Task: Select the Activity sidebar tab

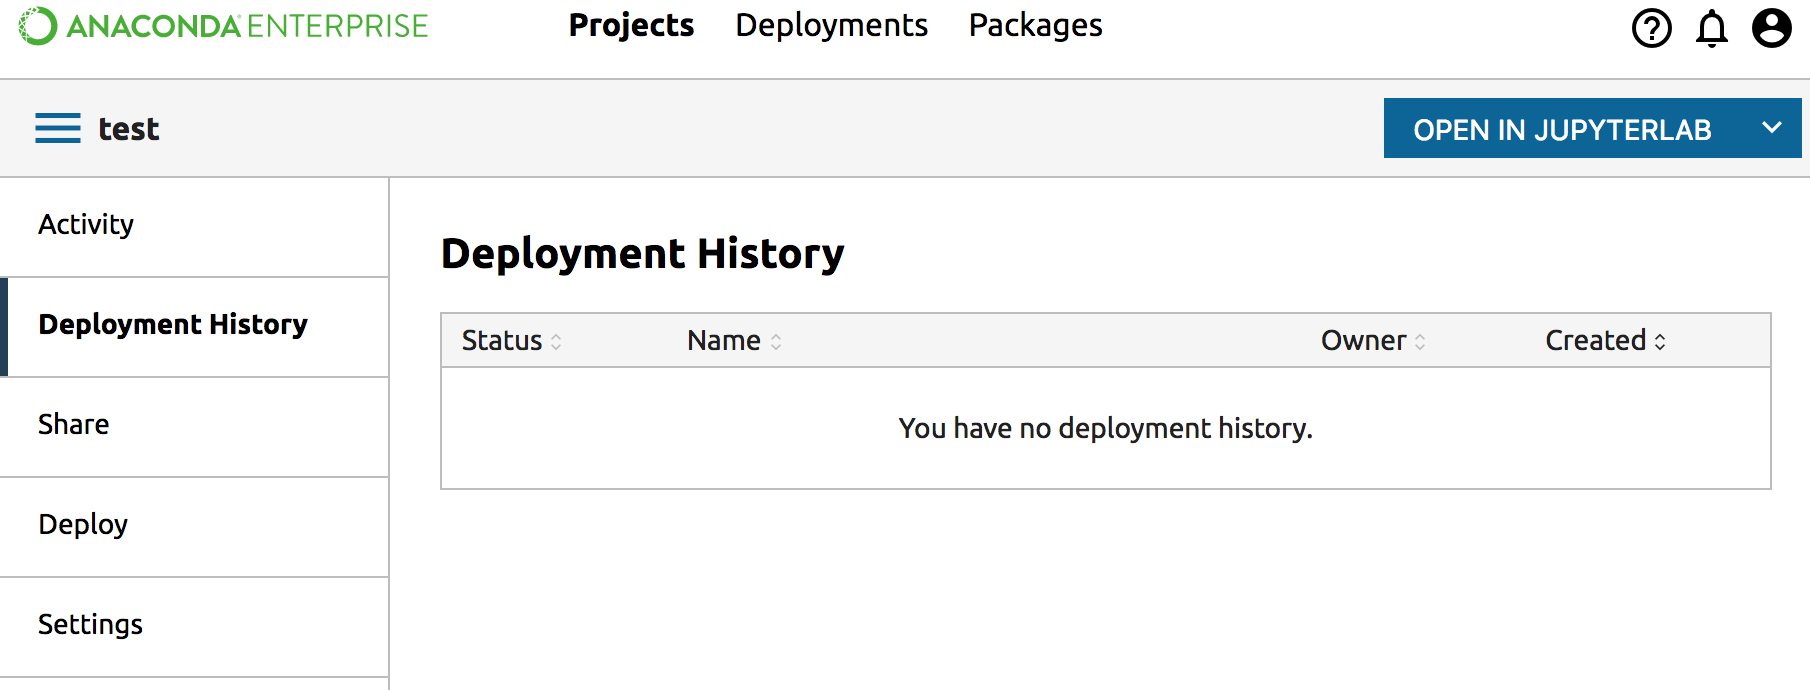Action: coord(86,225)
